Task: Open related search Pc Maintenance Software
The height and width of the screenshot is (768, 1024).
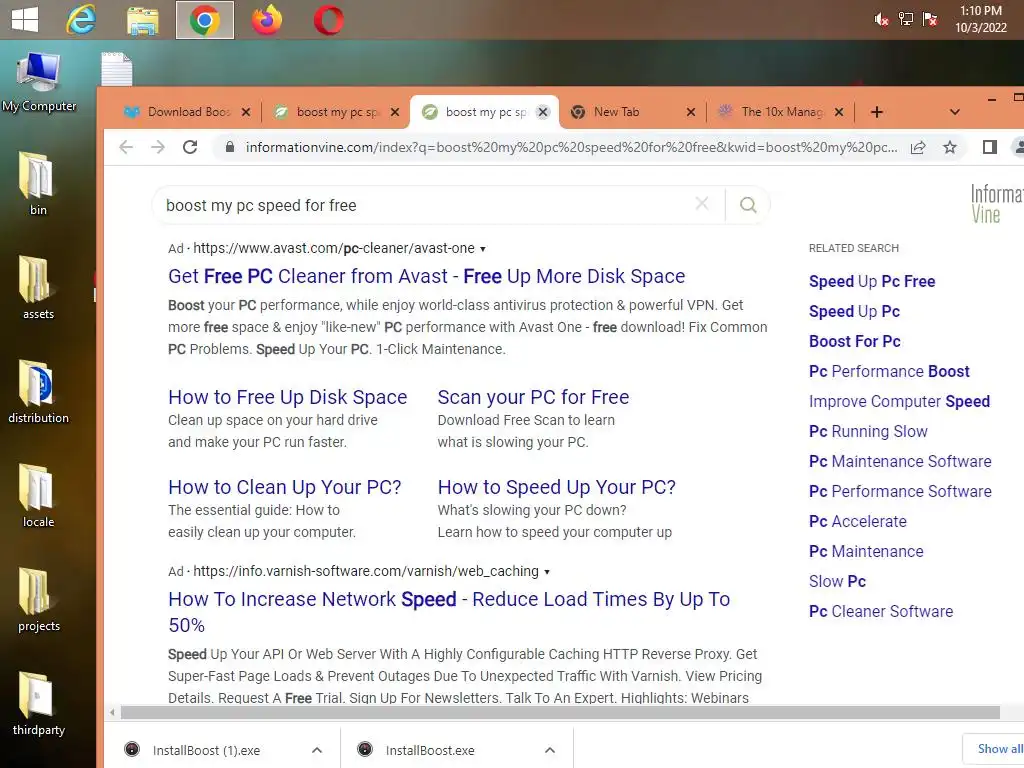Action: tap(900, 462)
